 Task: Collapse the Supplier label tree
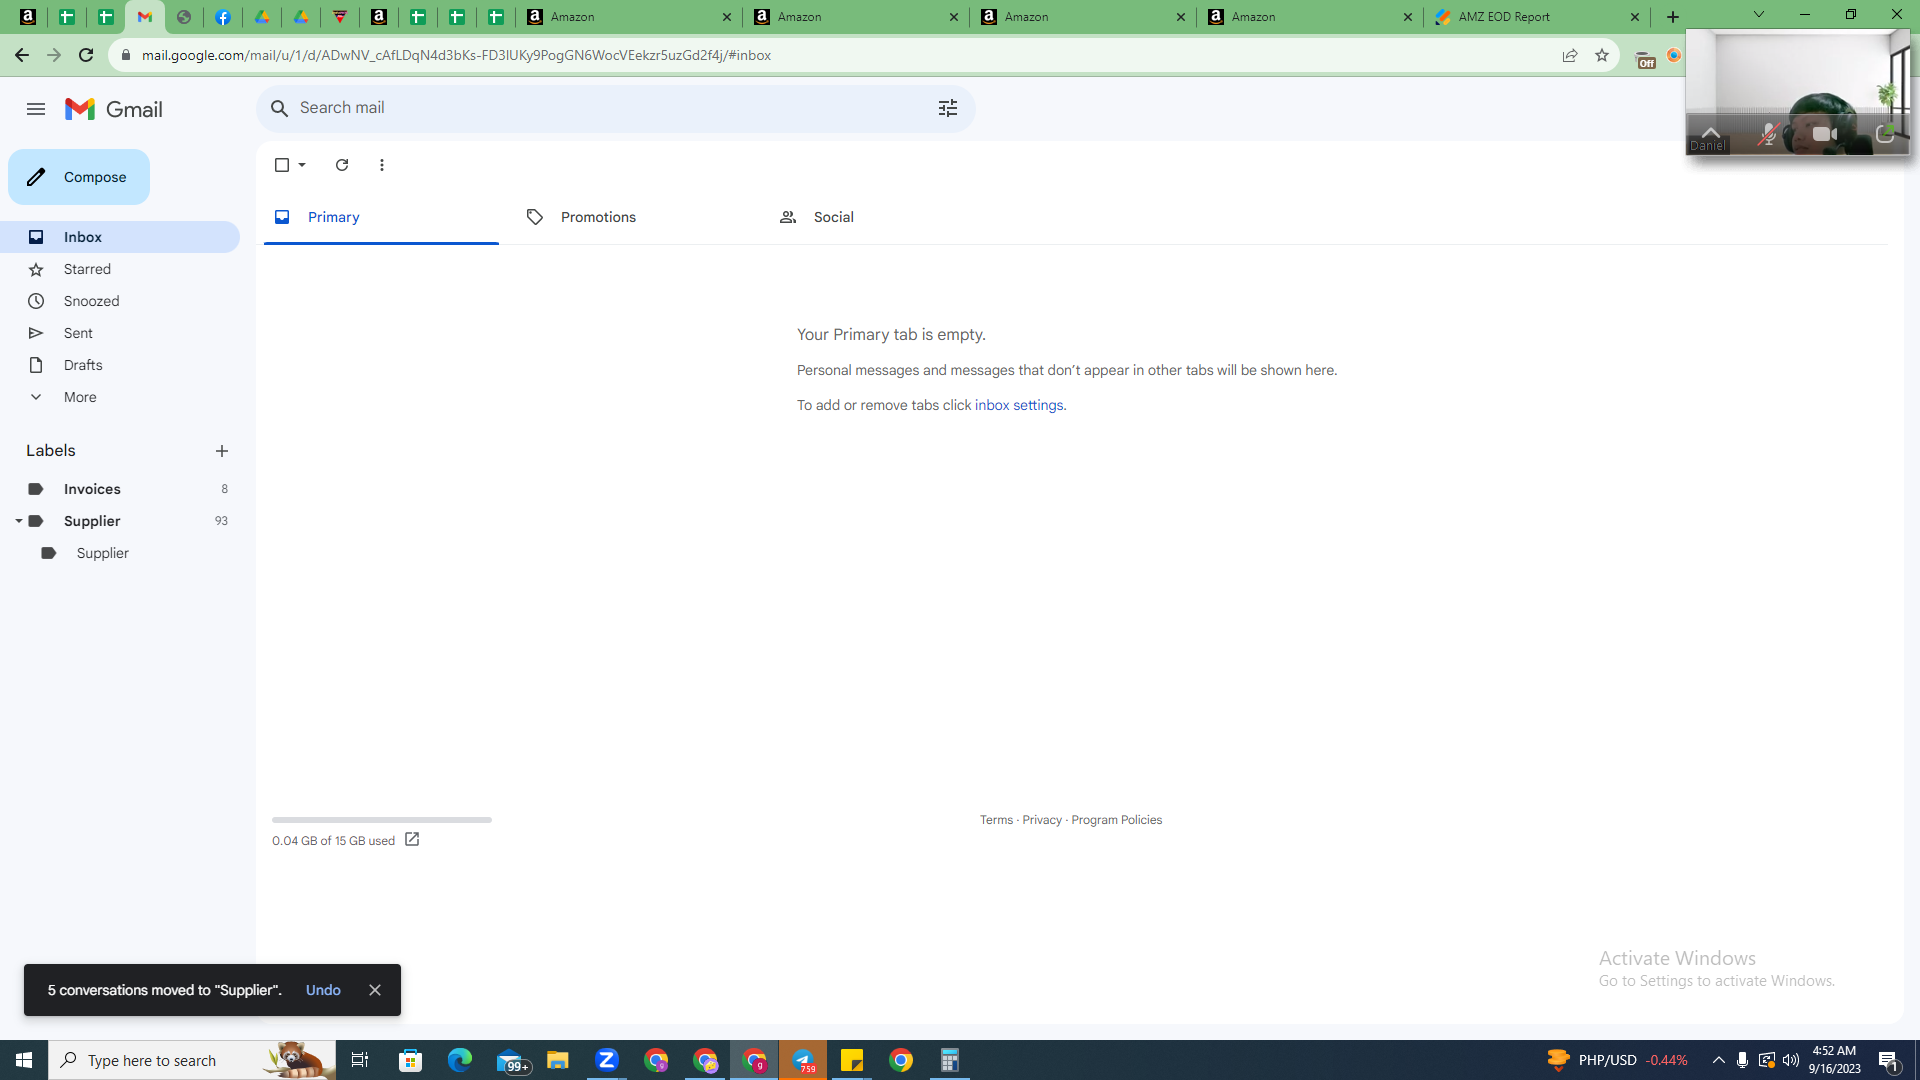pyautogui.click(x=18, y=521)
